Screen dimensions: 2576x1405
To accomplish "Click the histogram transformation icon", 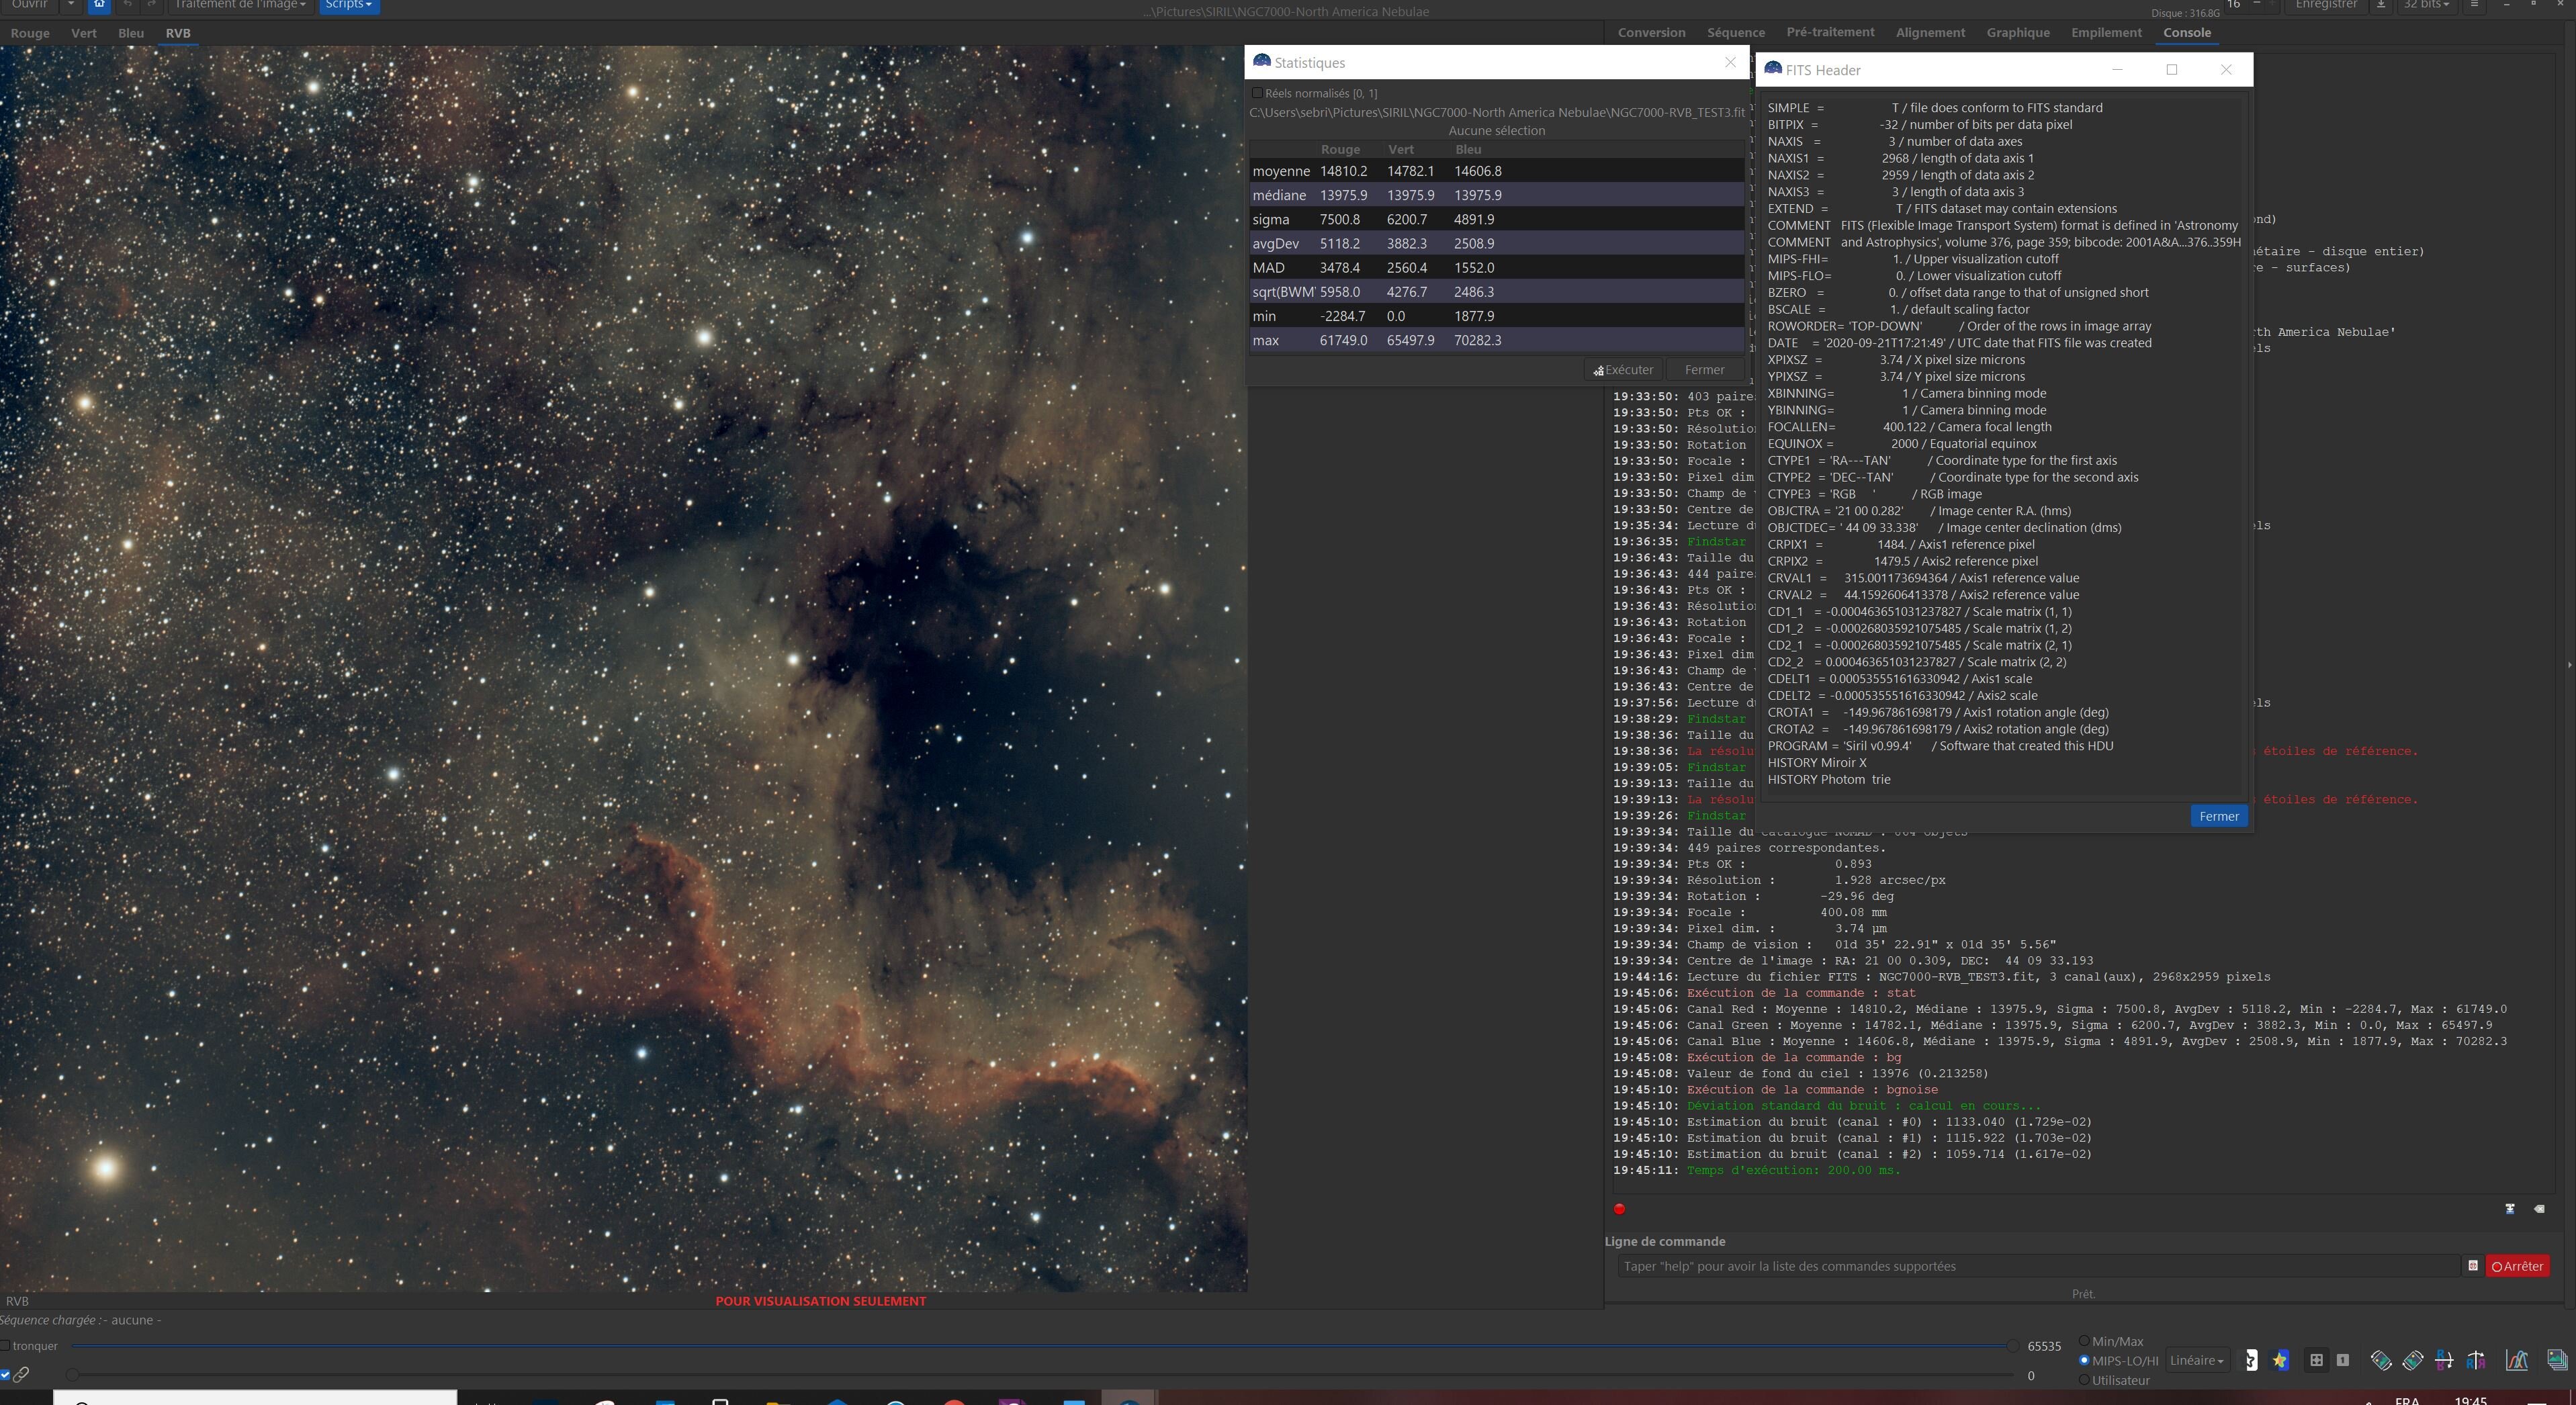I will pos(2516,1360).
